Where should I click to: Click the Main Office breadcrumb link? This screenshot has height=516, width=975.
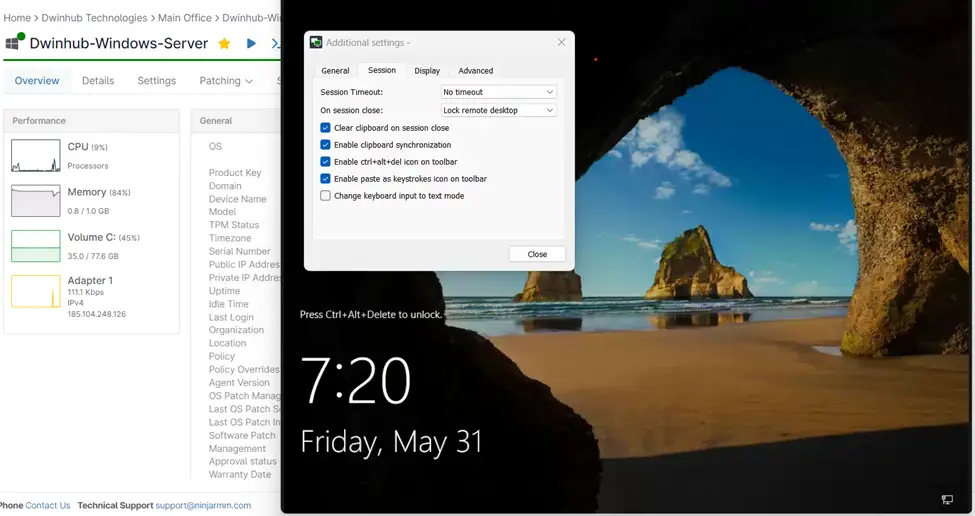click(x=185, y=18)
